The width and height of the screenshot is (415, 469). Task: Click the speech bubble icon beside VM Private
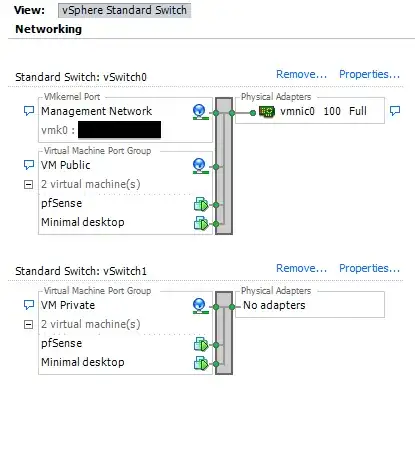point(29,305)
